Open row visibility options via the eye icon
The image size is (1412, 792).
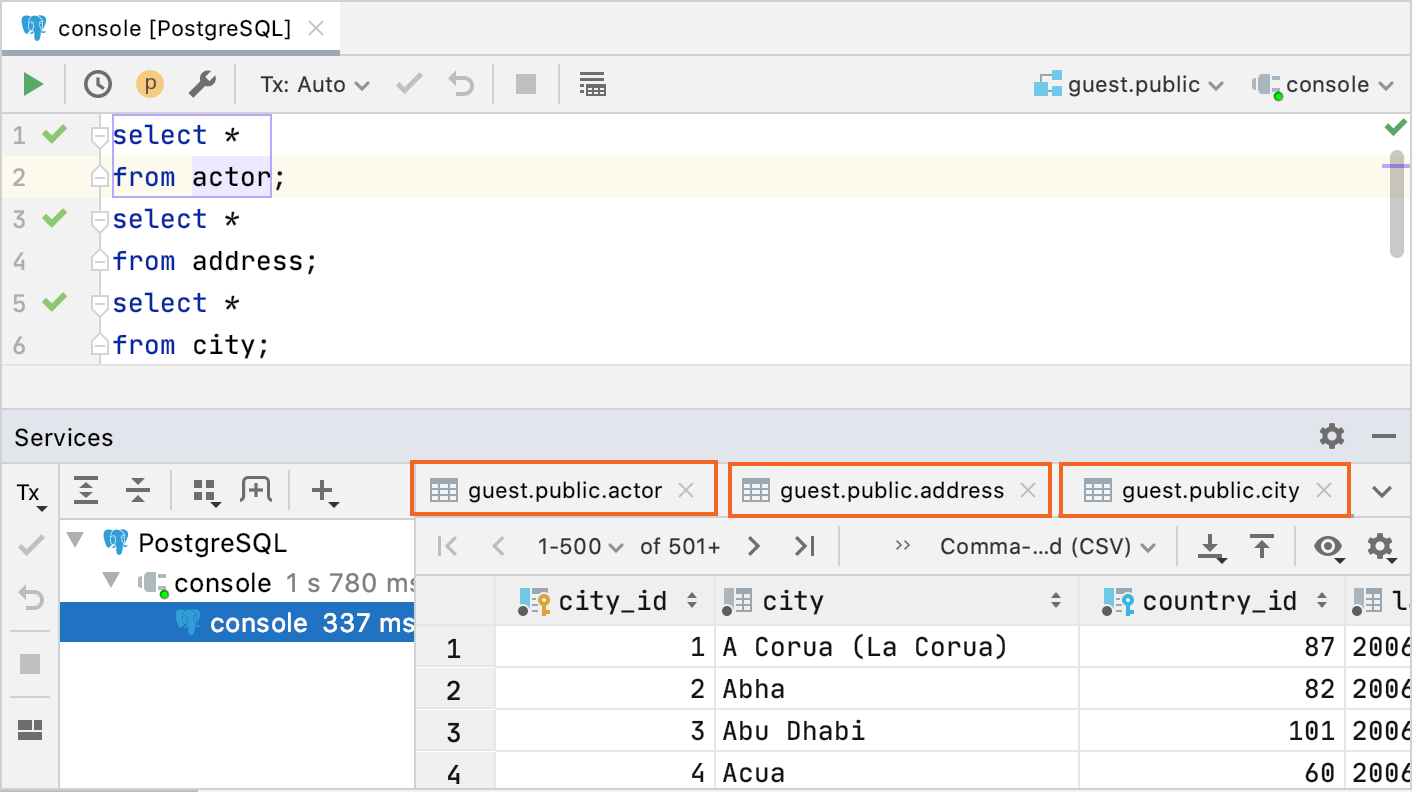click(x=1328, y=546)
